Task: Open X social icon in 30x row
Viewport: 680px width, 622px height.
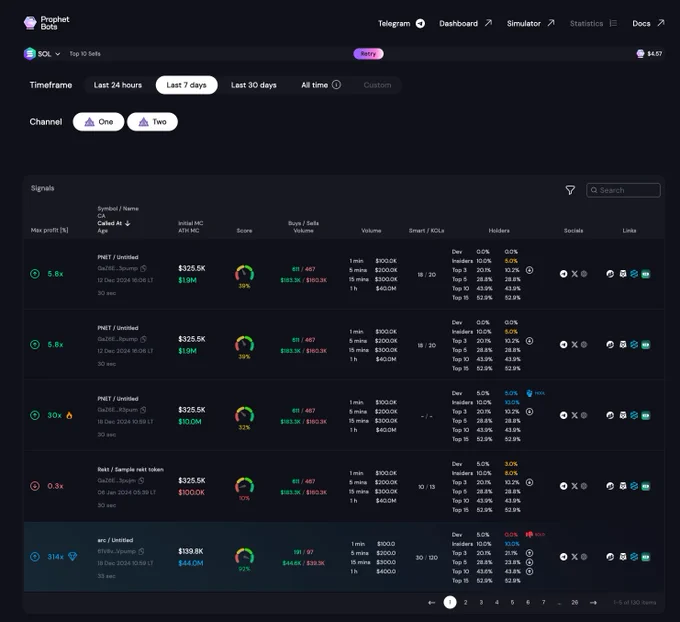Action: tap(574, 415)
